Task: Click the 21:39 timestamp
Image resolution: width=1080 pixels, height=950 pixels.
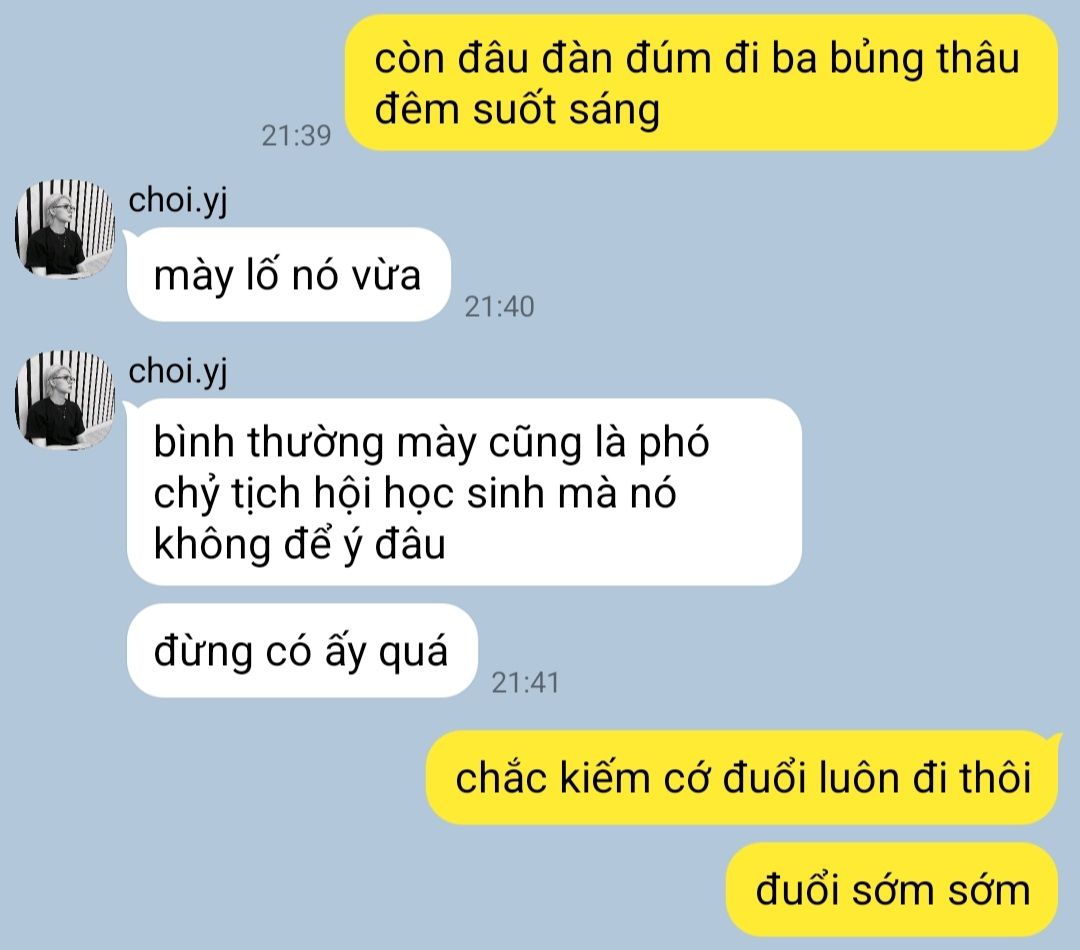Action: [296, 136]
